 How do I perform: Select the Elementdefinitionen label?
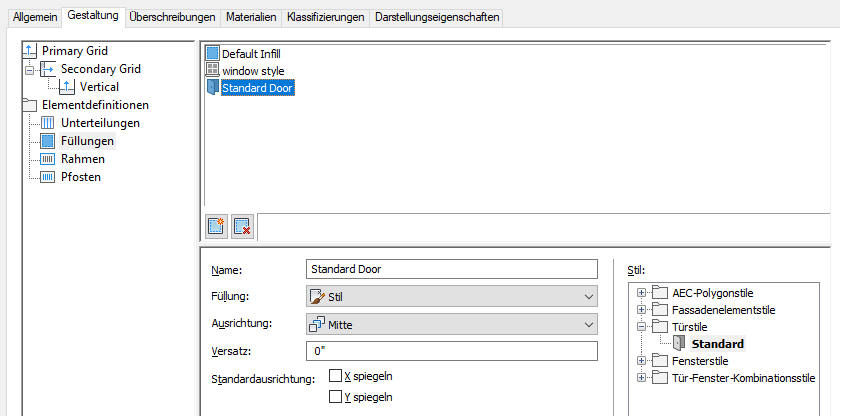point(95,105)
